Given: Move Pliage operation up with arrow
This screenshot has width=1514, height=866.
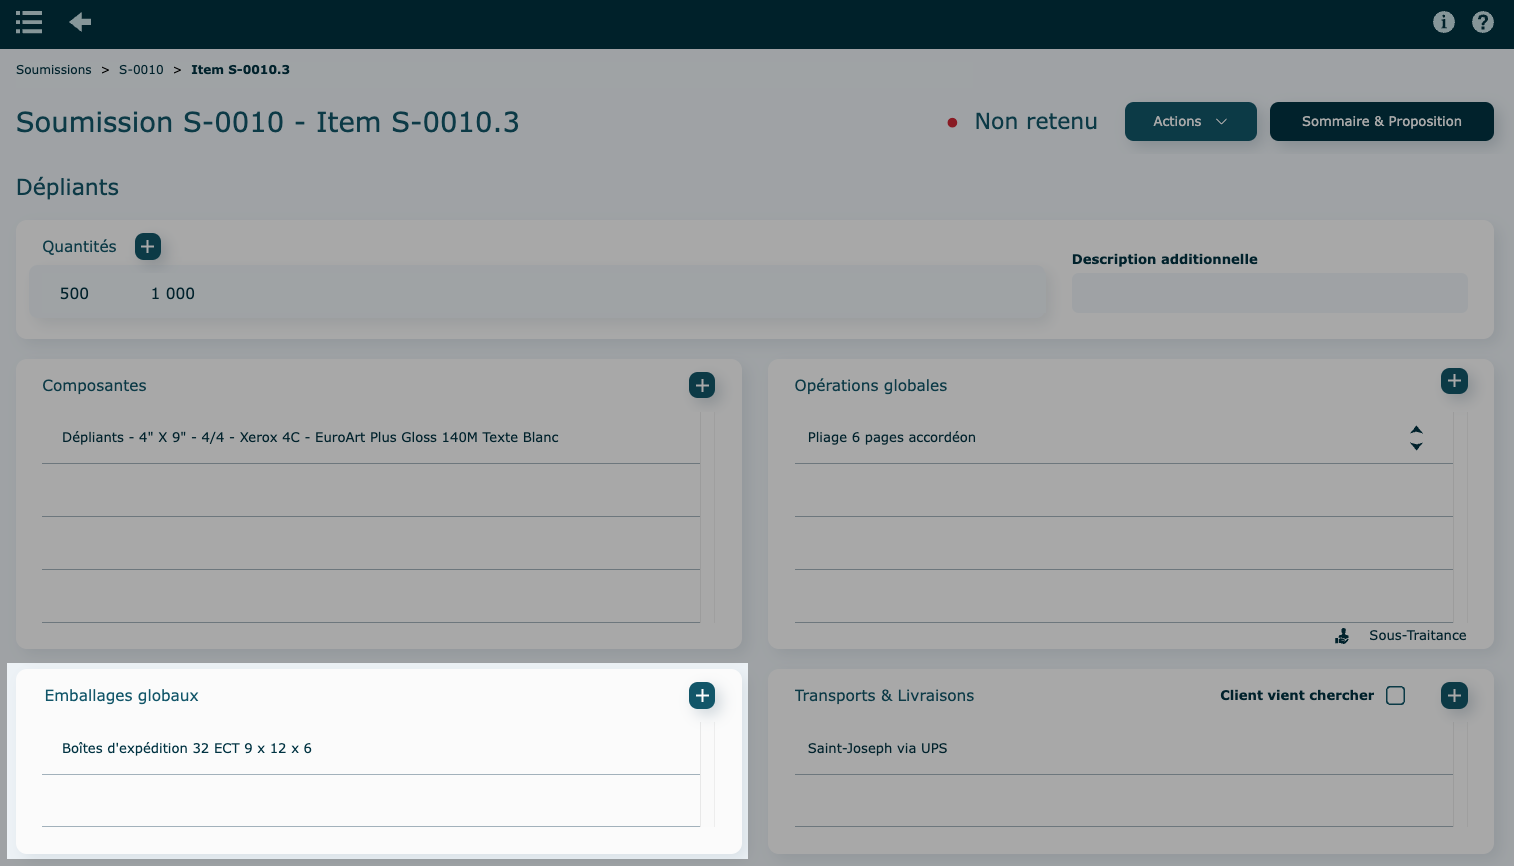Looking at the screenshot, I should pos(1416,430).
